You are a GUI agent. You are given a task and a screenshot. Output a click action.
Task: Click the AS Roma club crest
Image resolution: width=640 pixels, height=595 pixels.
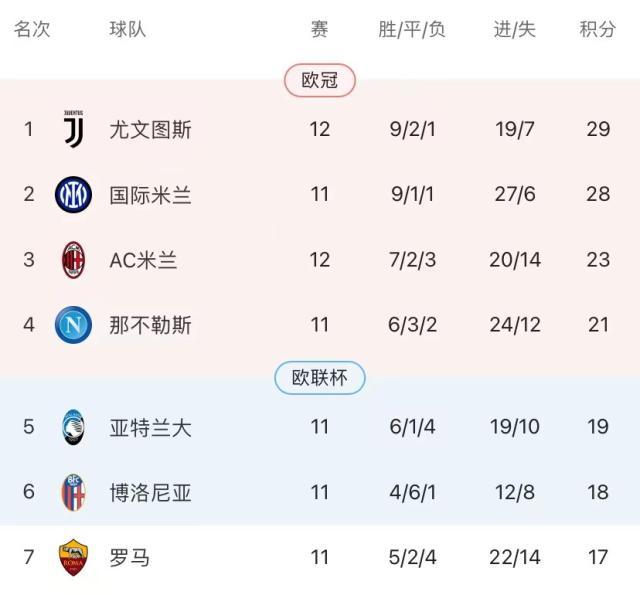73,557
